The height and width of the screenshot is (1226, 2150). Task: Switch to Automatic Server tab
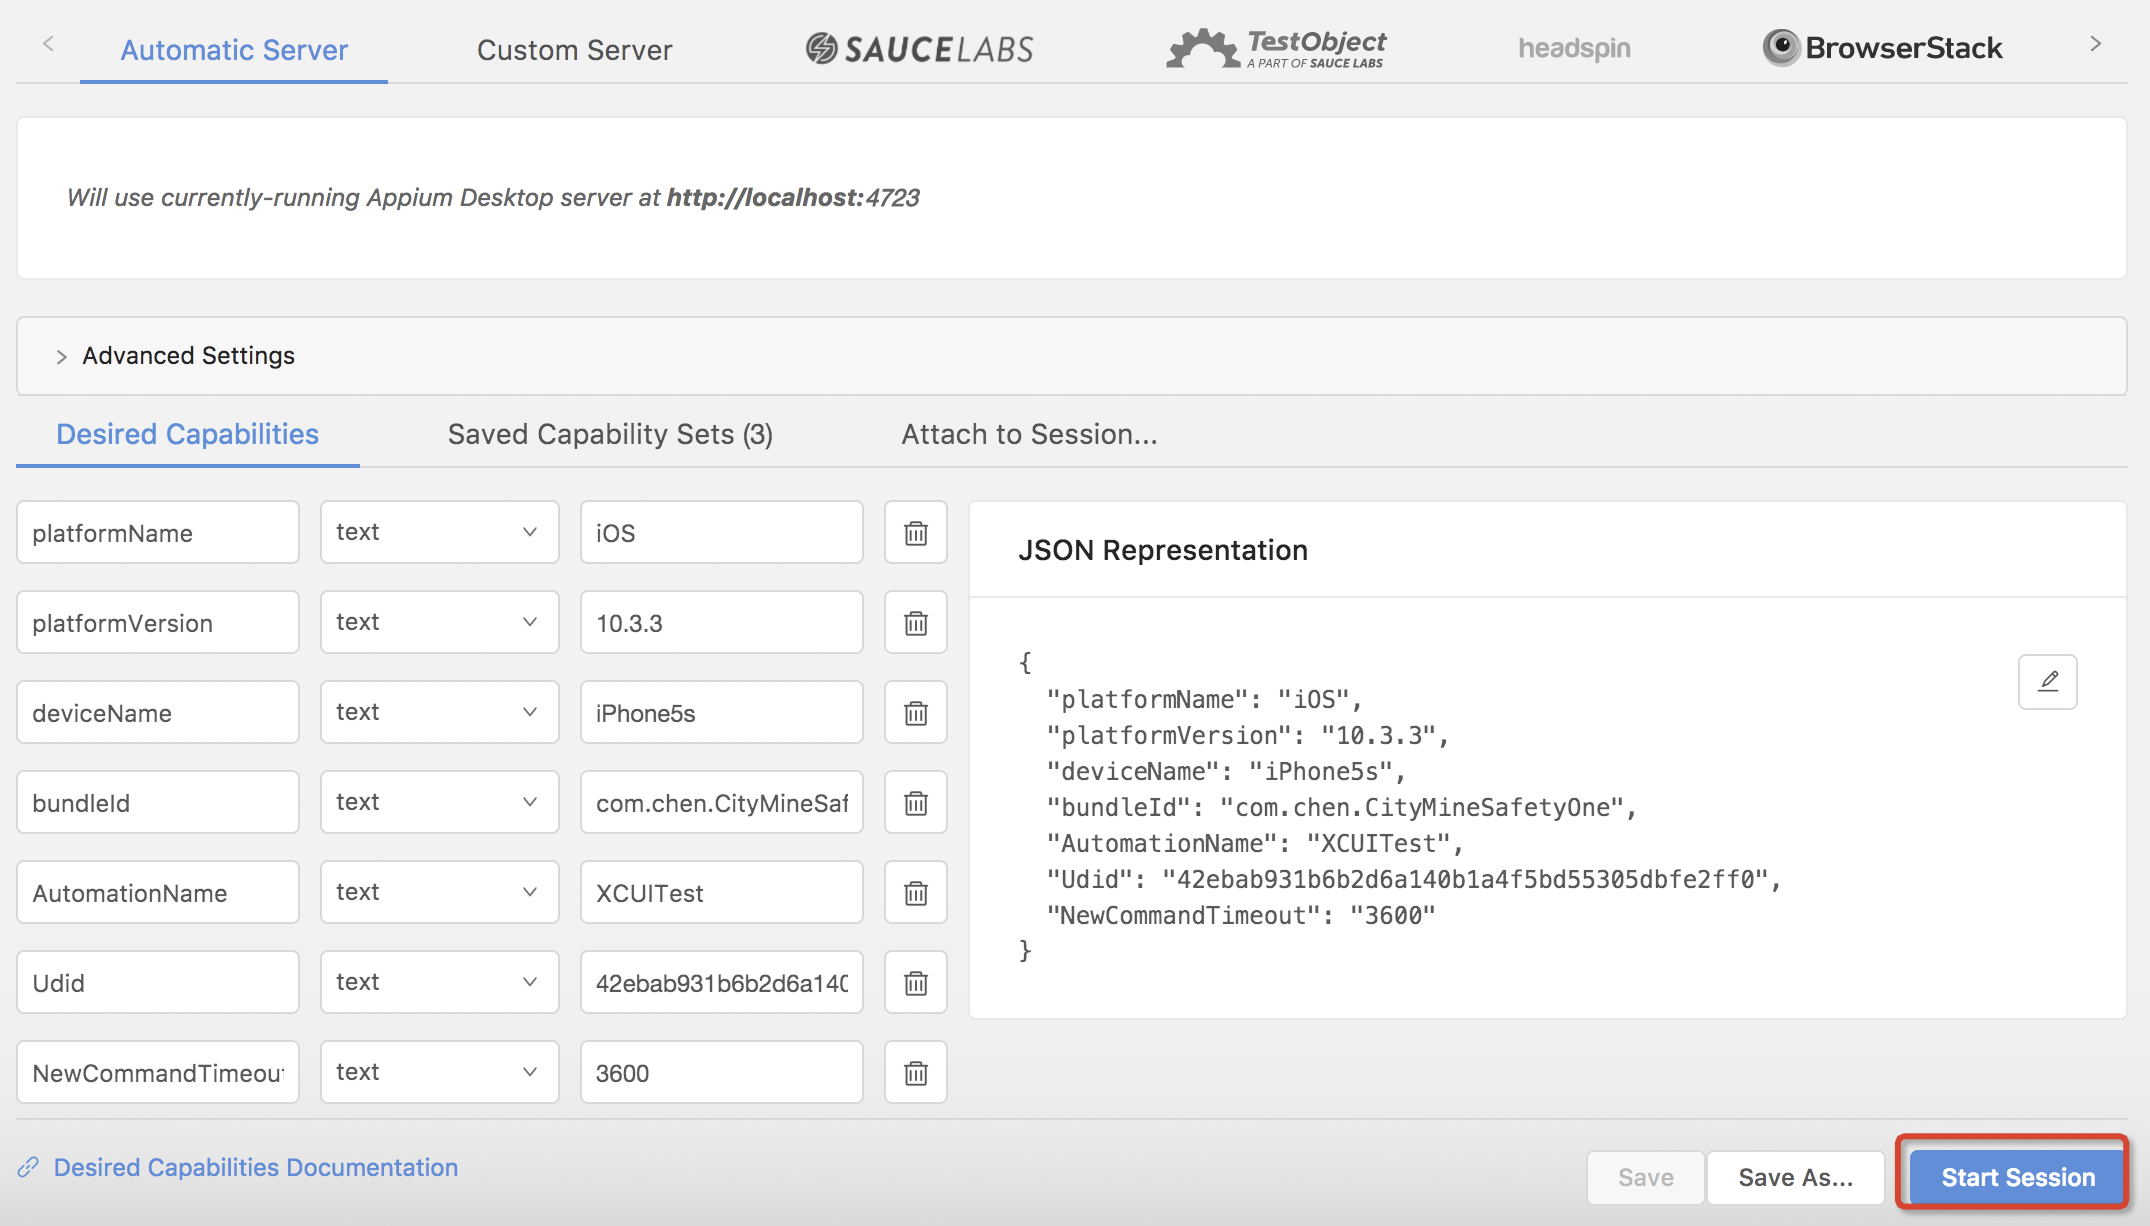click(x=234, y=50)
